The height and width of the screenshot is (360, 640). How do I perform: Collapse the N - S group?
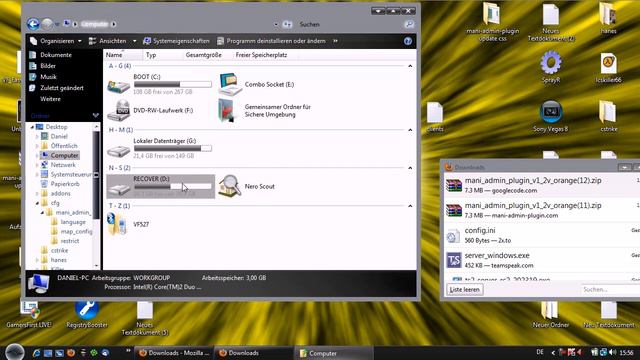tap(410, 168)
